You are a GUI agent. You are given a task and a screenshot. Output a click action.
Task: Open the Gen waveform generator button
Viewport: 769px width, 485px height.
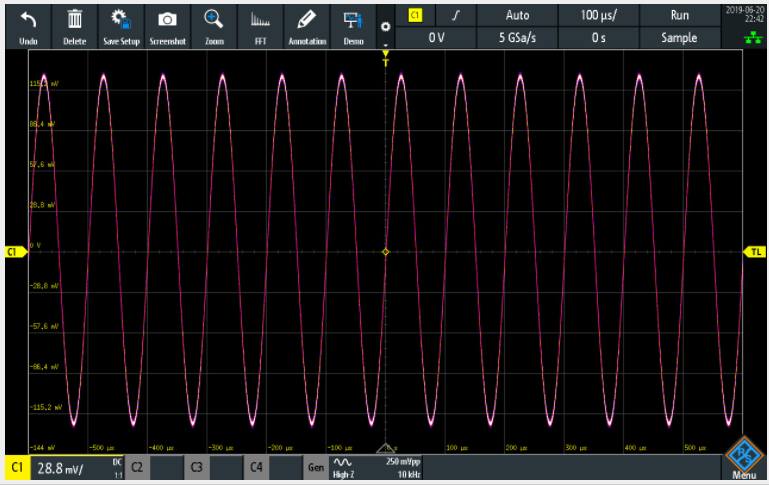[316, 467]
